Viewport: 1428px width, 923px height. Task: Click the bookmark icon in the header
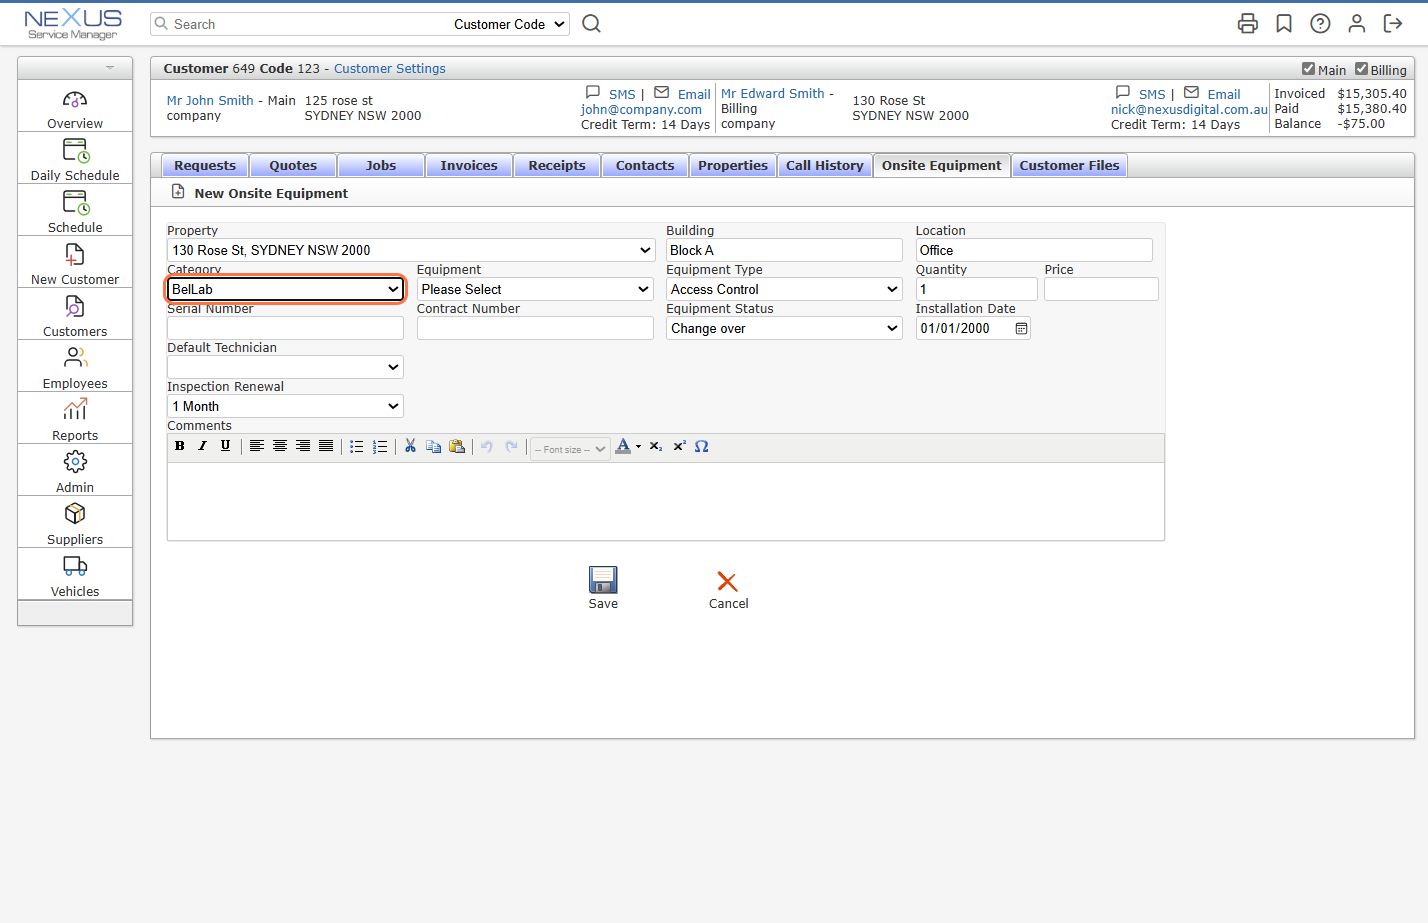[x=1284, y=23]
